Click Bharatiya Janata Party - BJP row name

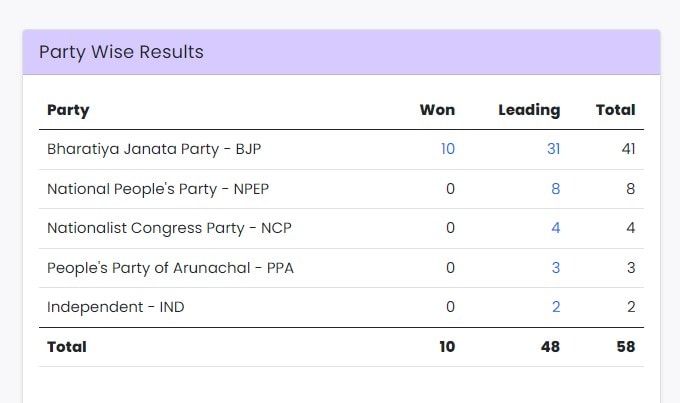click(x=154, y=149)
